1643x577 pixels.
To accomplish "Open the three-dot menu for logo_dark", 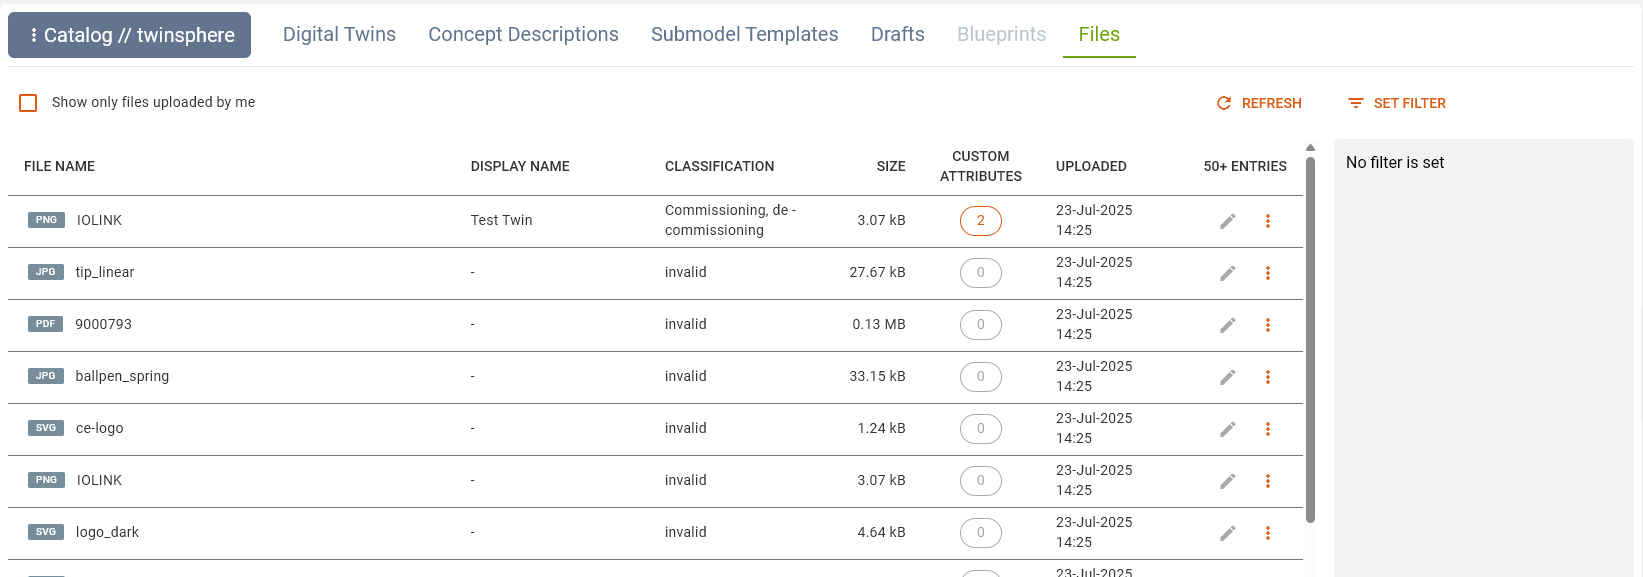I will click(x=1268, y=532).
